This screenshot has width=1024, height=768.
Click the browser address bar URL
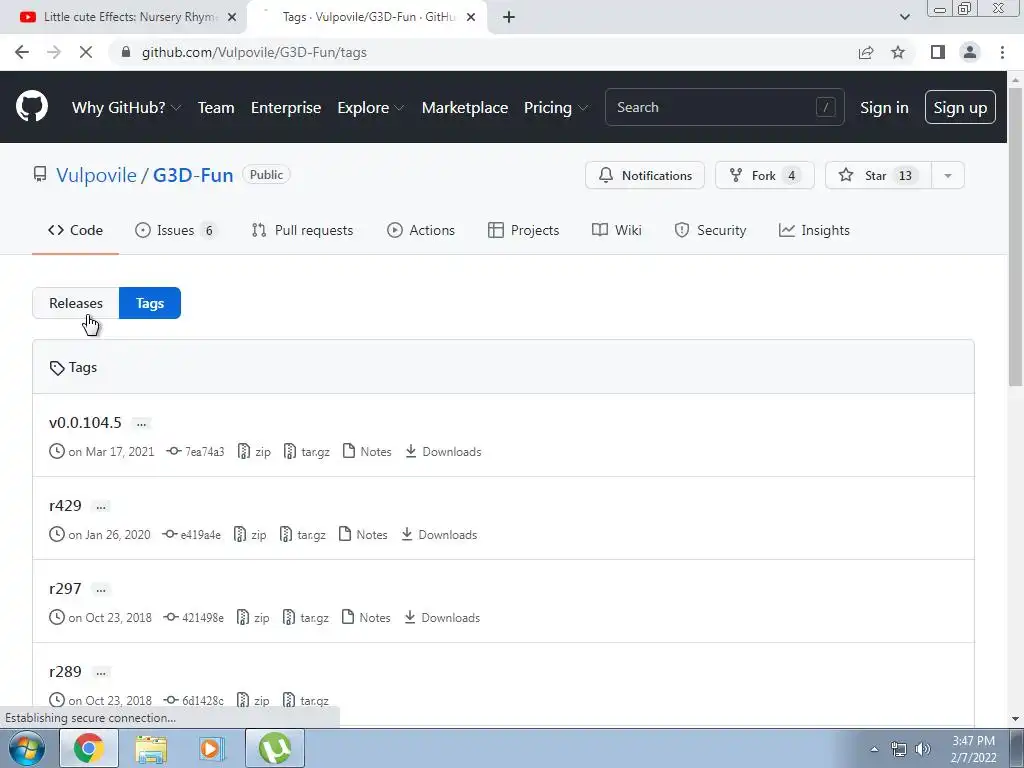coord(254,52)
